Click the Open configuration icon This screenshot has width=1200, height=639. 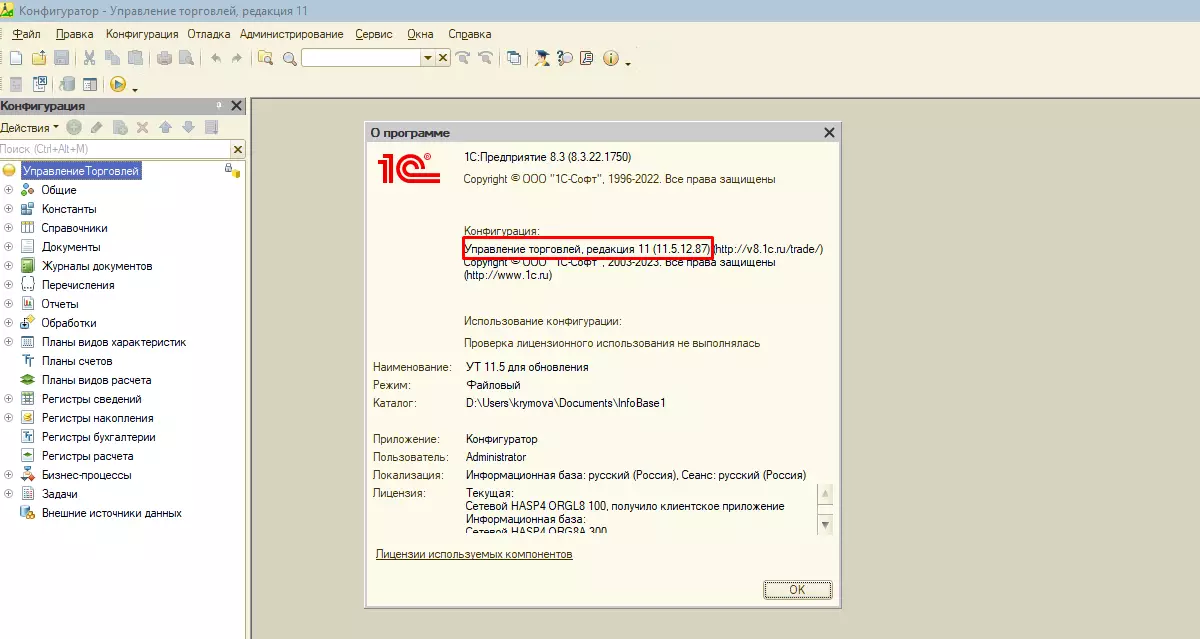point(16,84)
